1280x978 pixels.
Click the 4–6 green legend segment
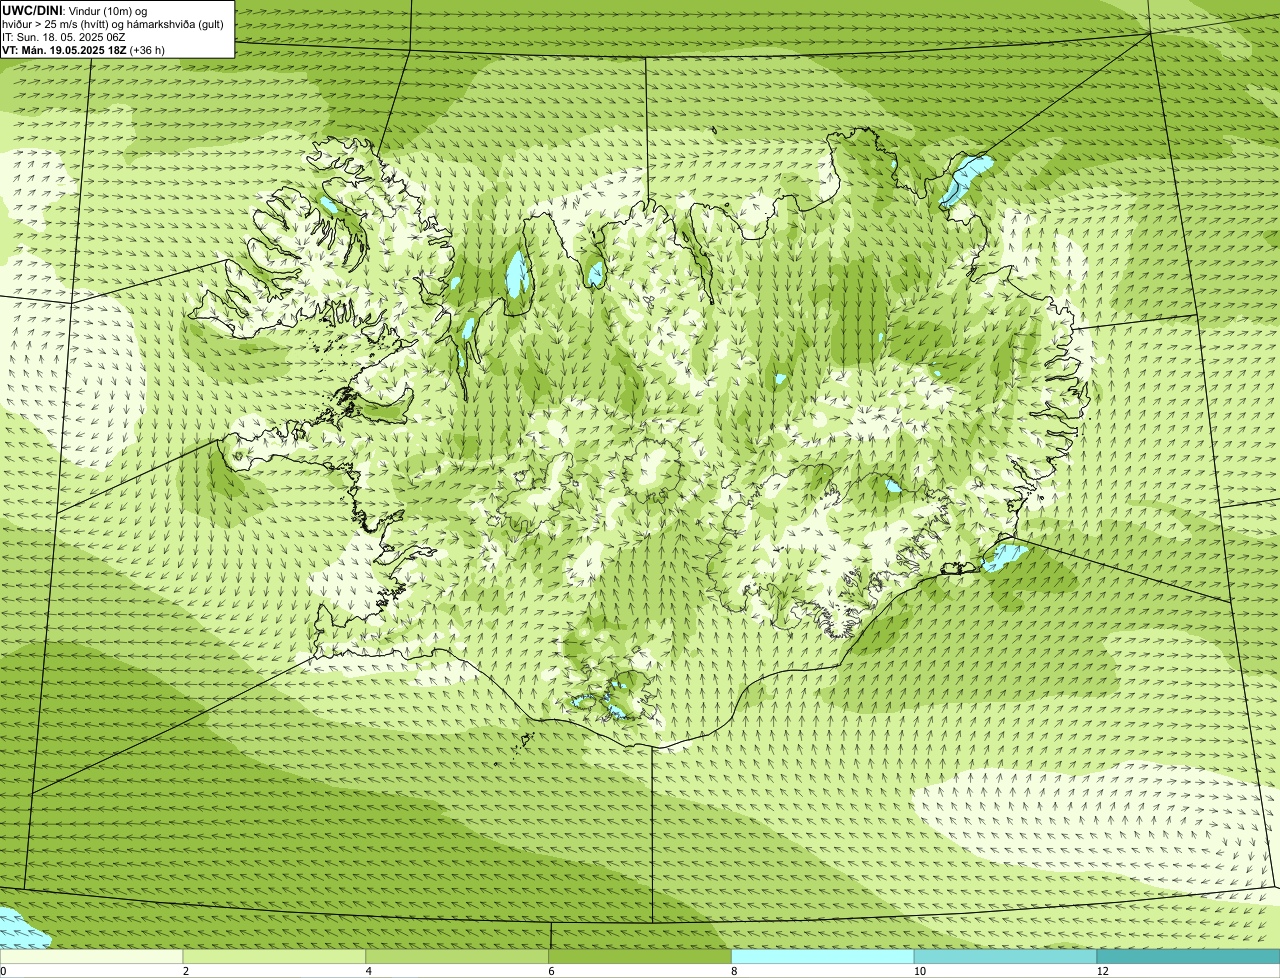[457, 957]
